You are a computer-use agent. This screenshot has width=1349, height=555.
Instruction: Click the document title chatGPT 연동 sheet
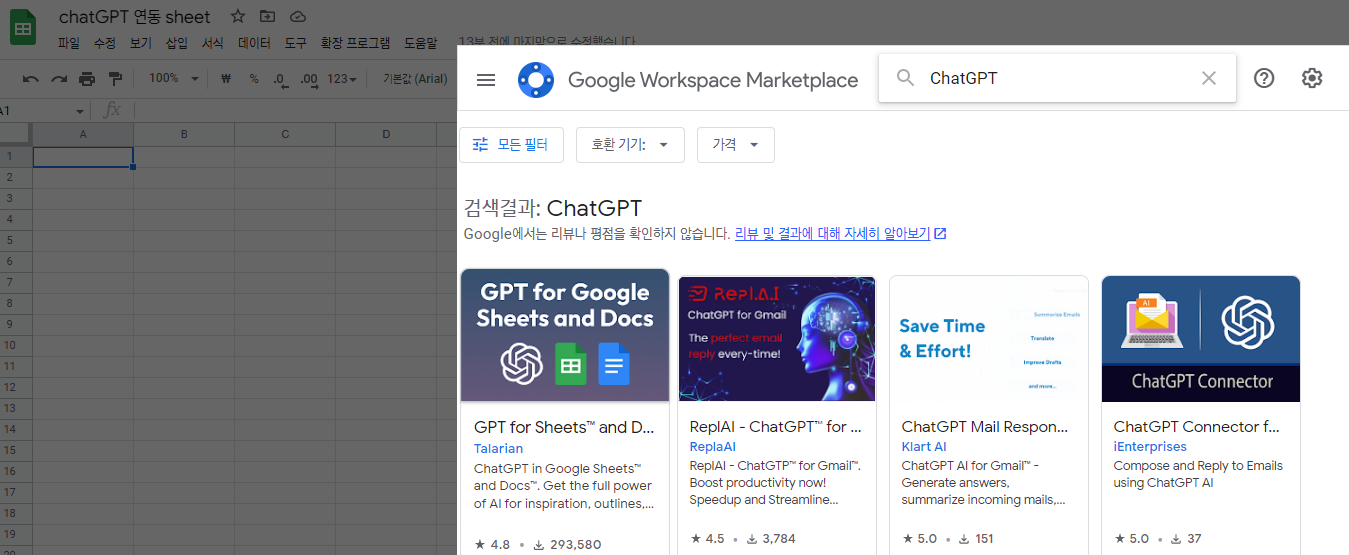(x=135, y=17)
